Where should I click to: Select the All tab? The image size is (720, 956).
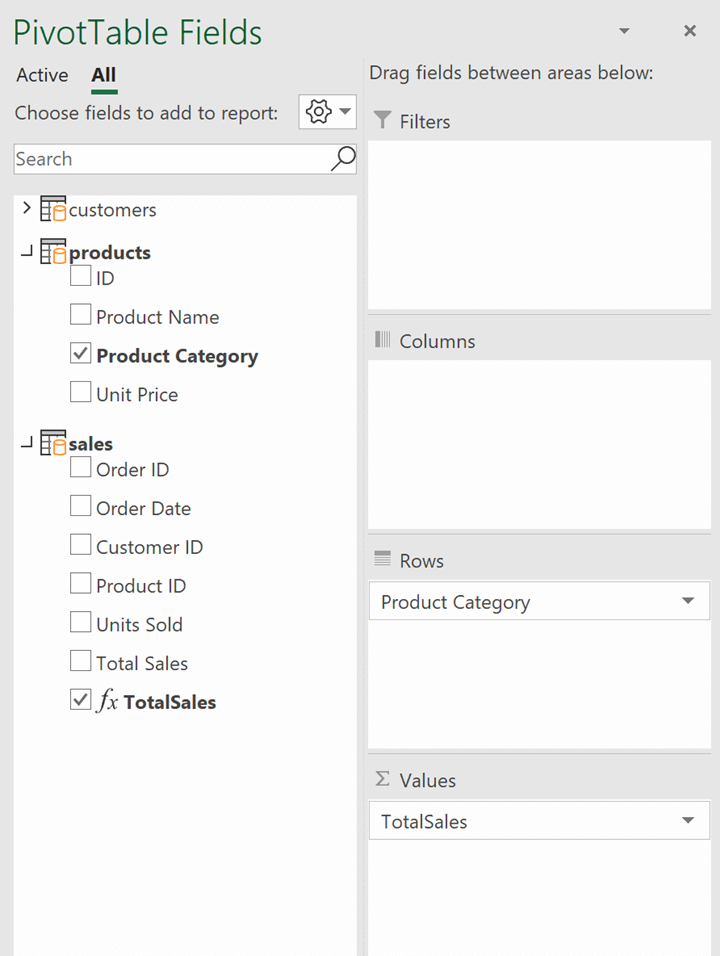pyautogui.click(x=103, y=75)
